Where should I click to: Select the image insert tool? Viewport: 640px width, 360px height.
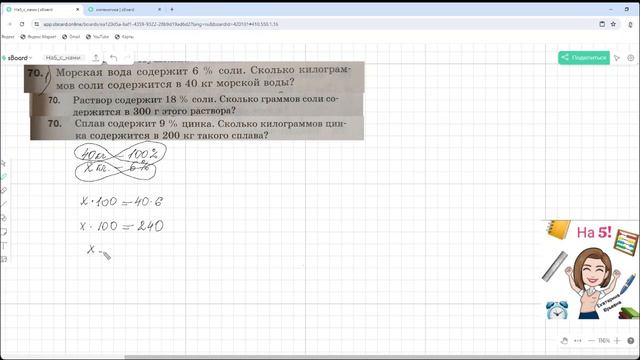[4, 259]
